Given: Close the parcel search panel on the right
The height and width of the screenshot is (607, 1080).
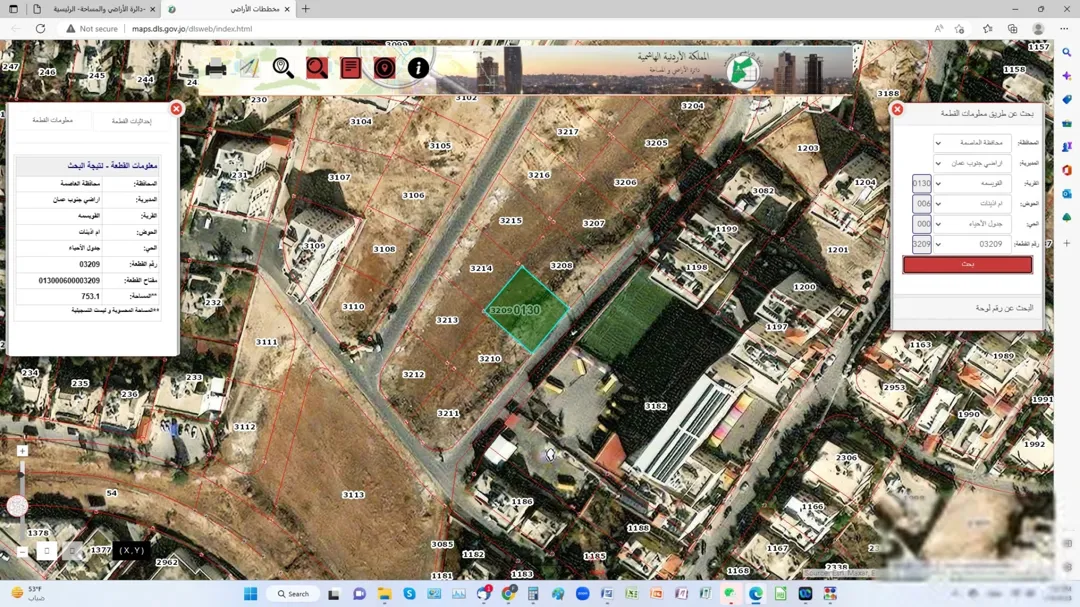Looking at the screenshot, I should point(897,110).
